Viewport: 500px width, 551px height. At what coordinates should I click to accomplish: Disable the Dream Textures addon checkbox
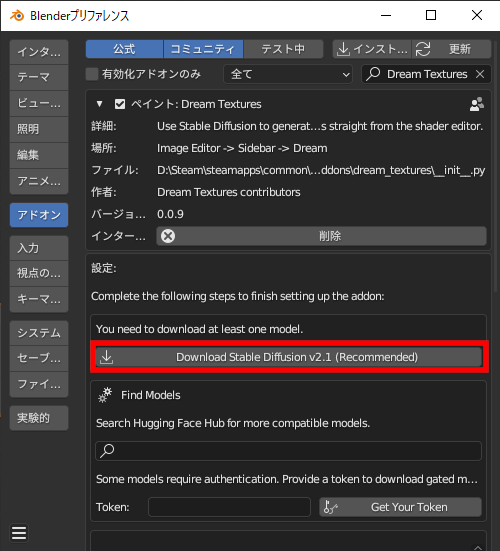coord(120,104)
